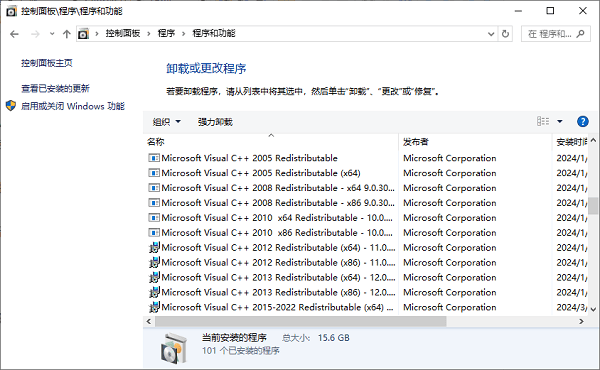The width and height of the screenshot is (600, 370).
Task: Expand the arrow before 控制面板 breadcrumb
Action: click(x=97, y=34)
